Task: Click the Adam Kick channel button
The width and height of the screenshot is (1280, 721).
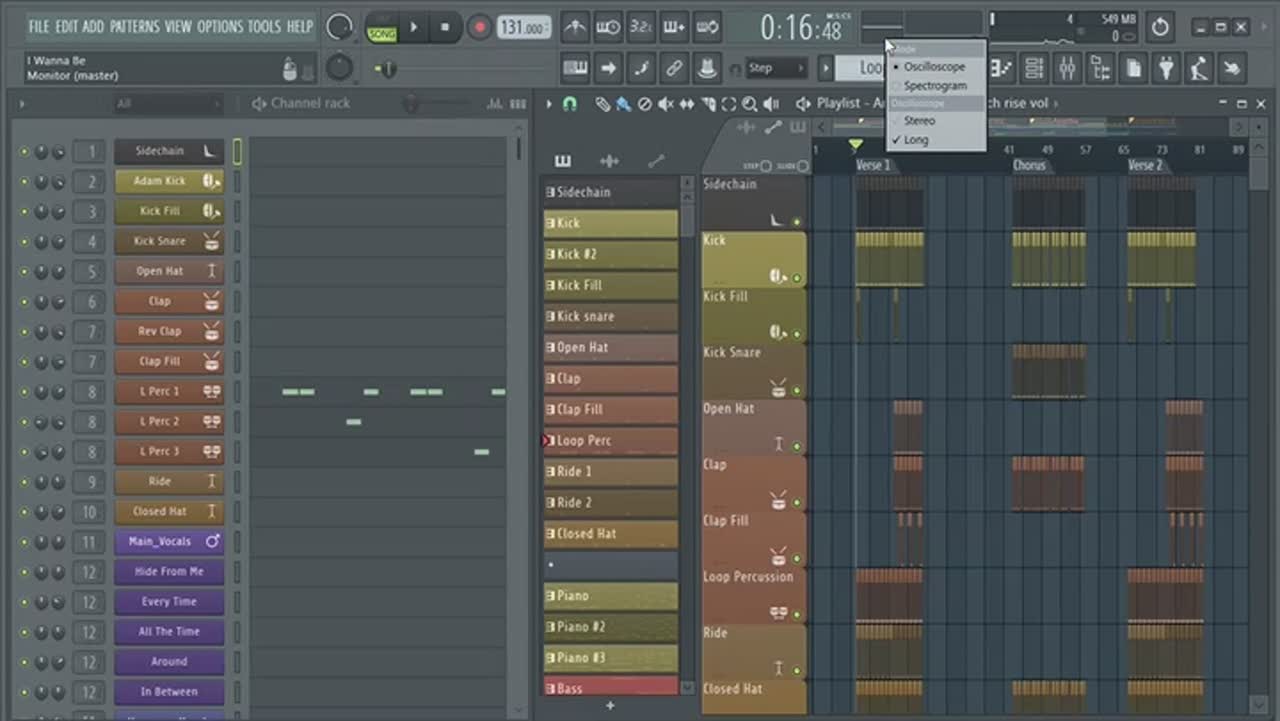Action: (160, 181)
